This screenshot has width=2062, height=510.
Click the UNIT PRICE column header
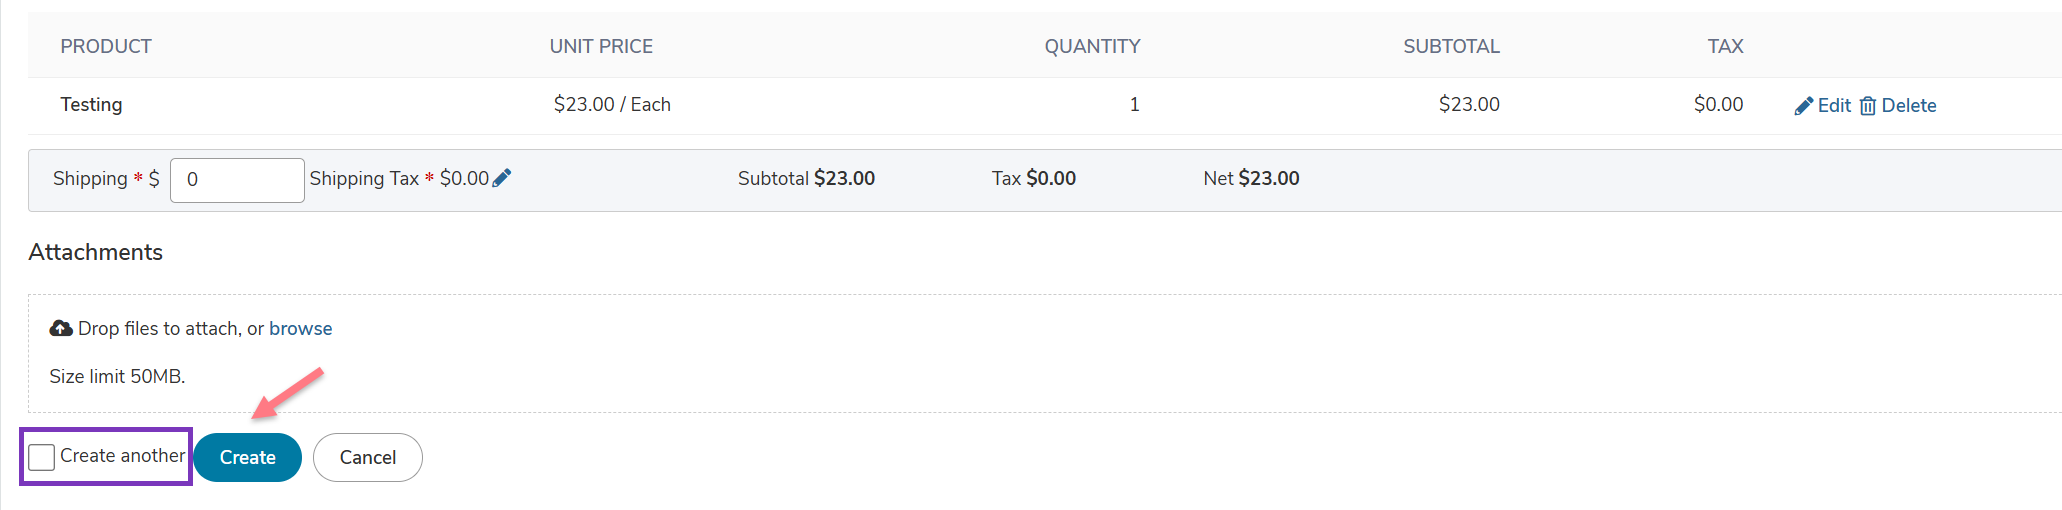pos(601,46)
